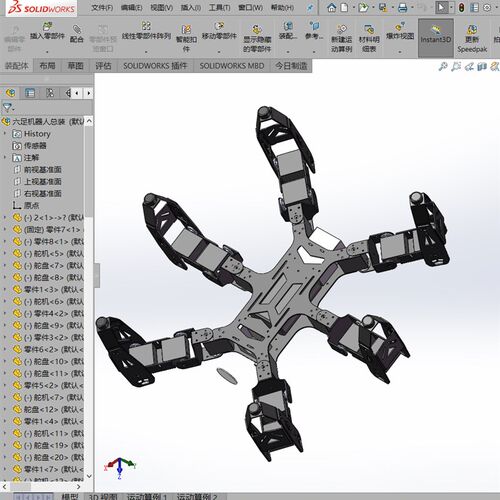Select the 传感器 sensors item
Image resolution: width=500 pixels, height=500 pixels.
pos(35,145)
